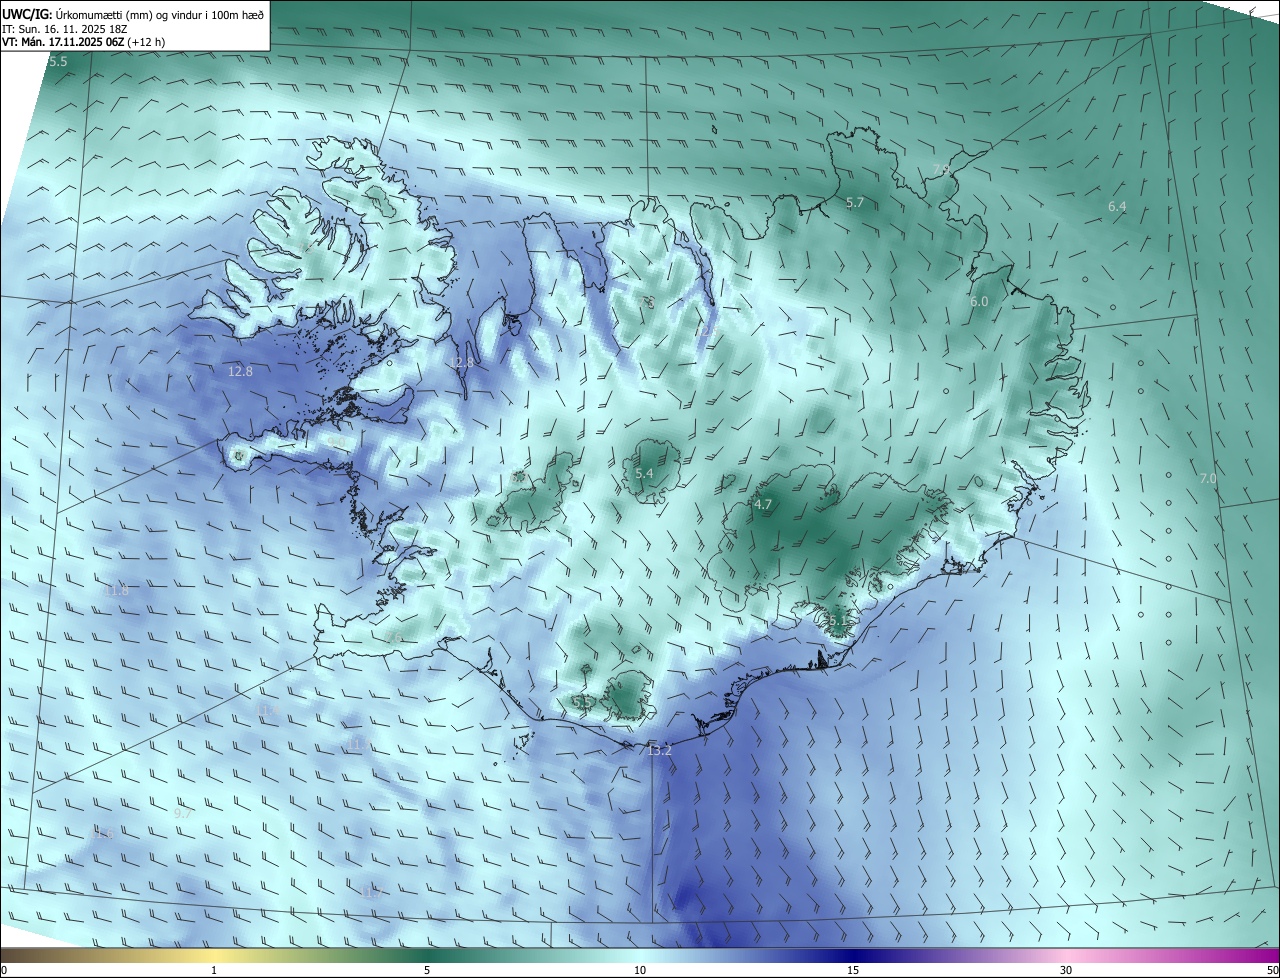
Task: Click the 9.7 value label
Action: pyautogui.click(x=182, y=814)
